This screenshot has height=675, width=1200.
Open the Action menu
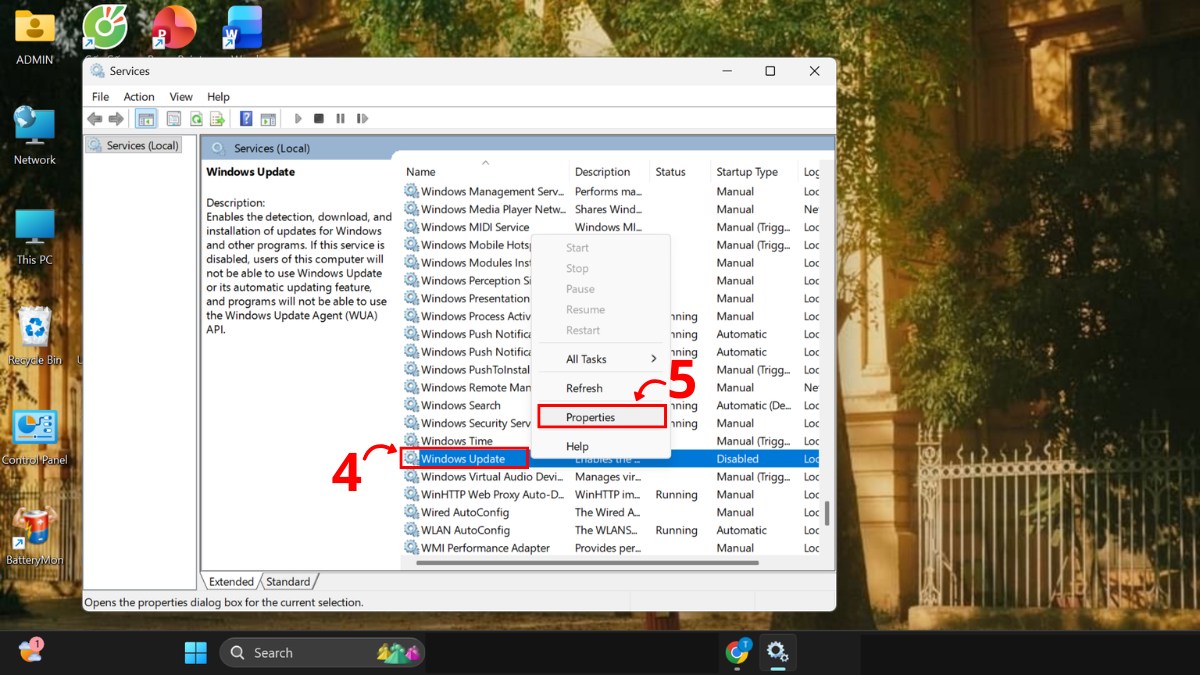tap(138, 96)
